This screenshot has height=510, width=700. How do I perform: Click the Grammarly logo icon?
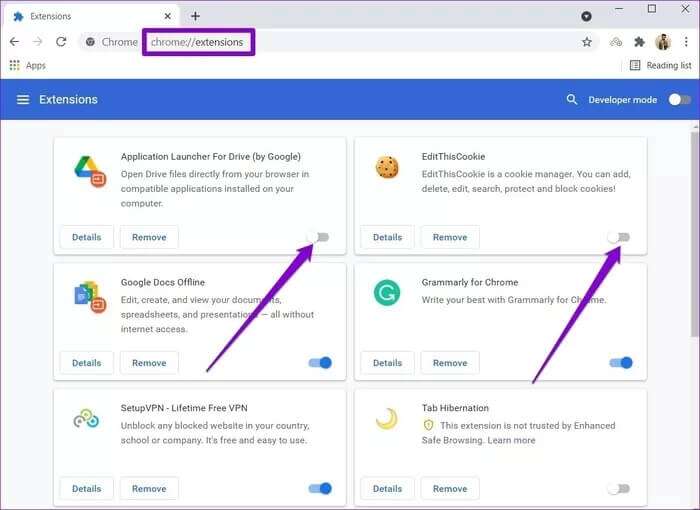point(387,293)
